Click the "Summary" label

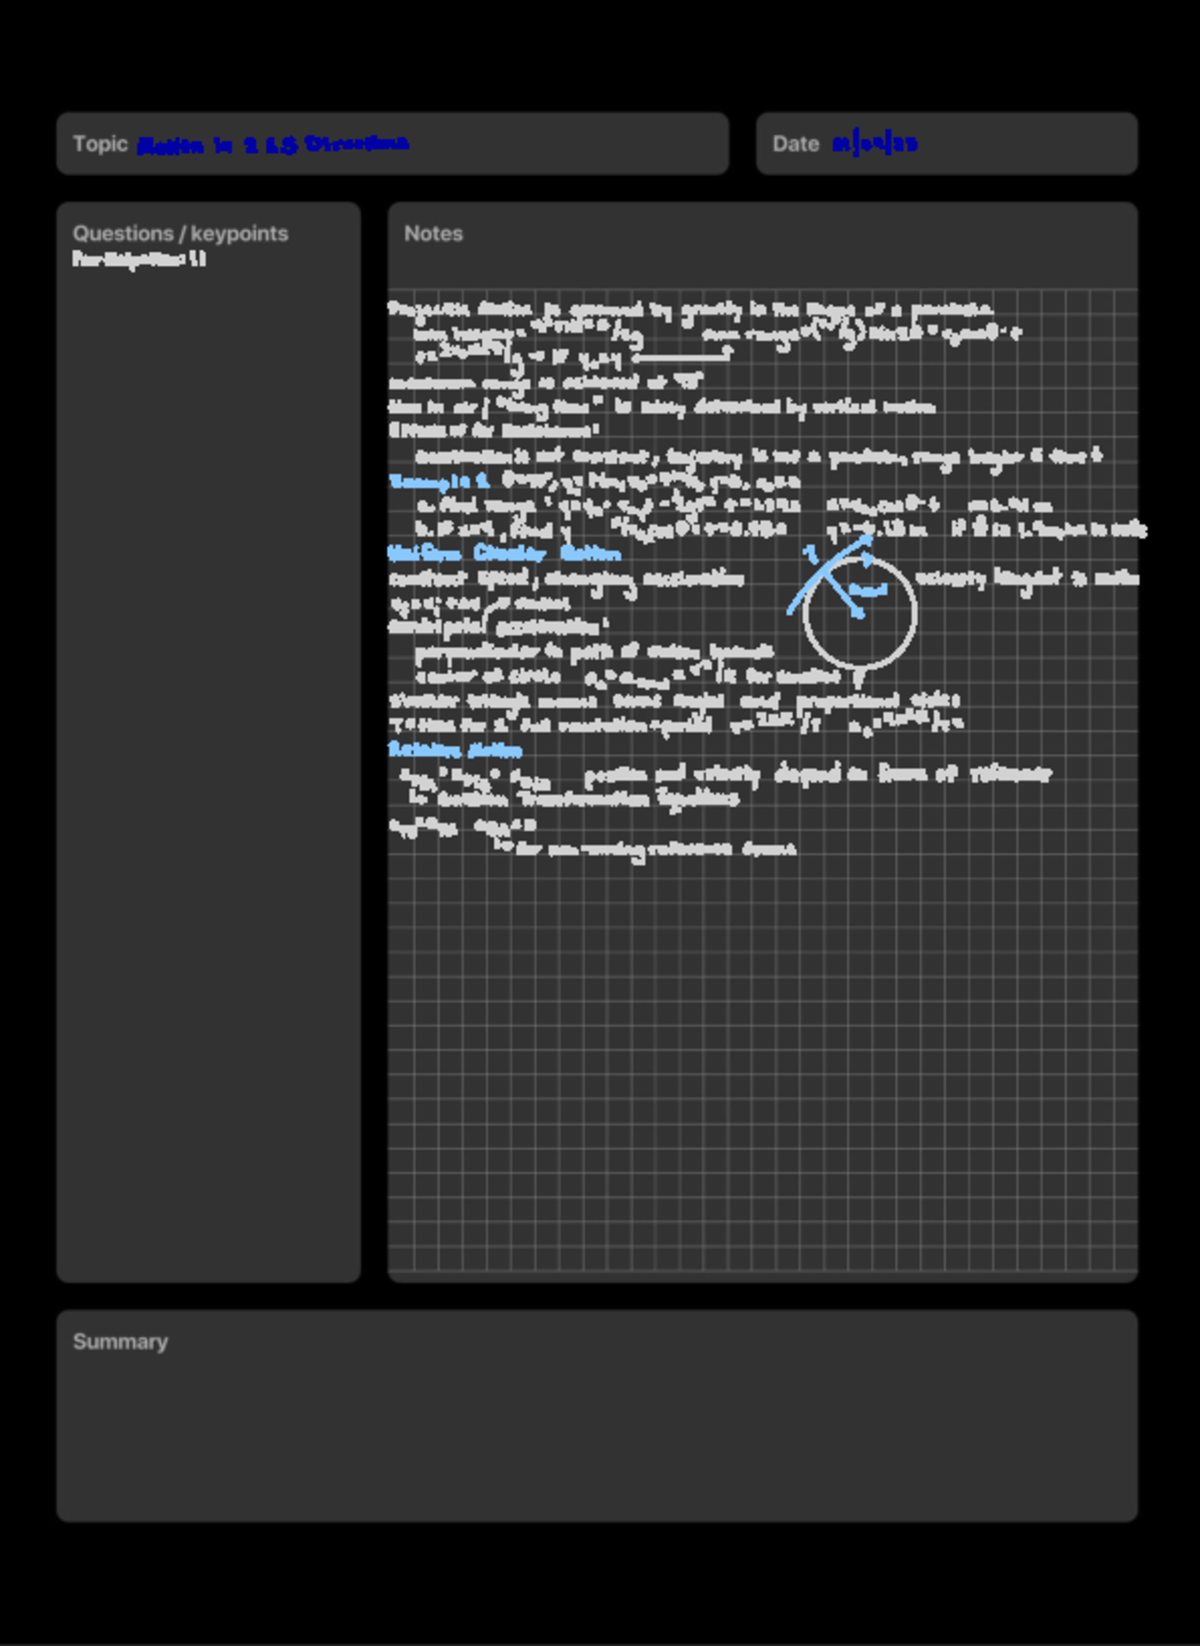tap(120, 1341)
